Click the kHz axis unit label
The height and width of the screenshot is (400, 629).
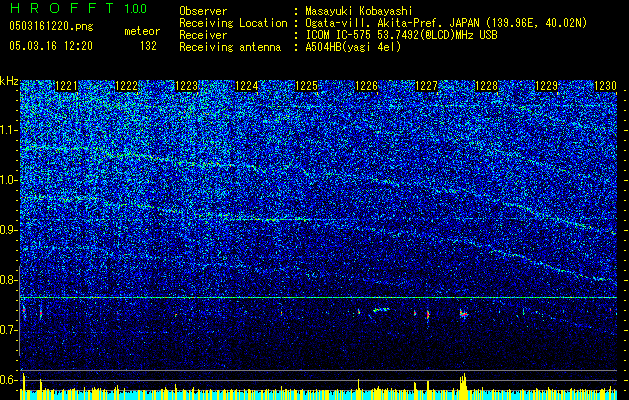(x=9, y=81)
